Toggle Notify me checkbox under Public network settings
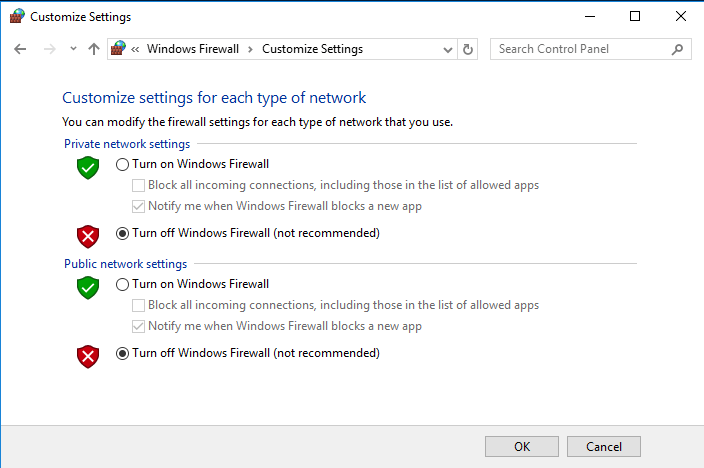704x468 pixels. (x=138, y=326)
